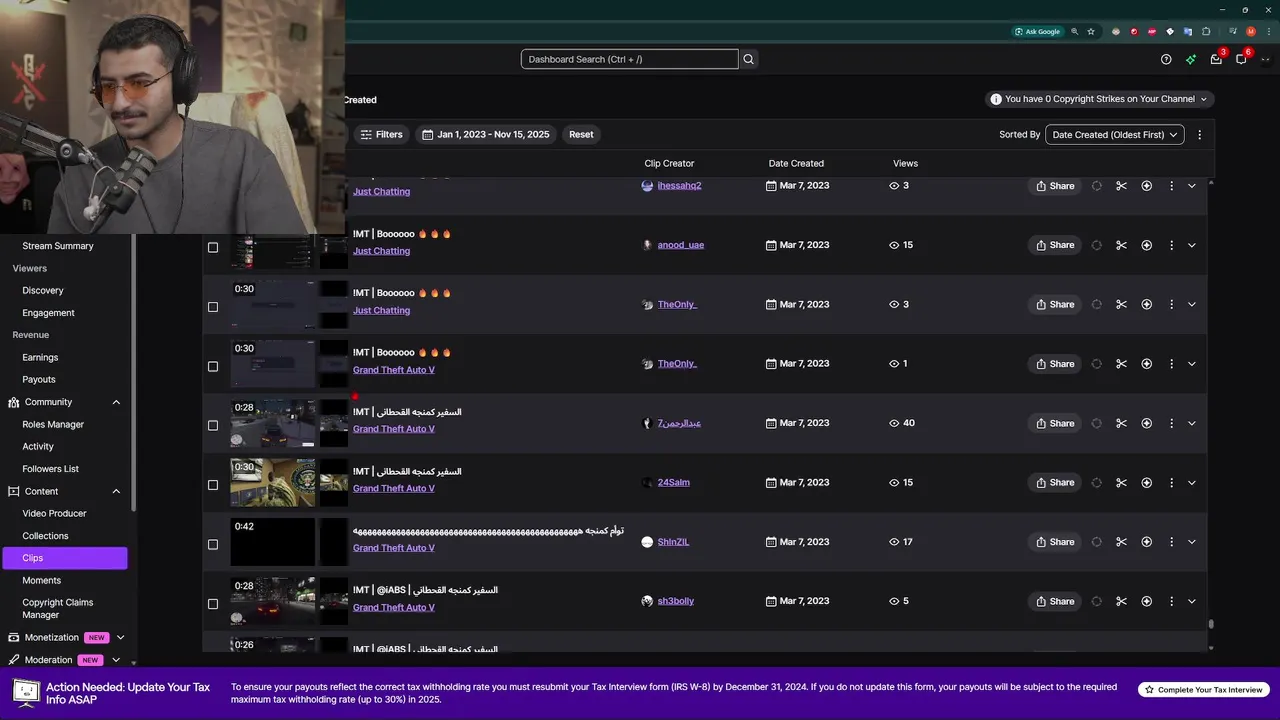Click the Views column header

905,163
